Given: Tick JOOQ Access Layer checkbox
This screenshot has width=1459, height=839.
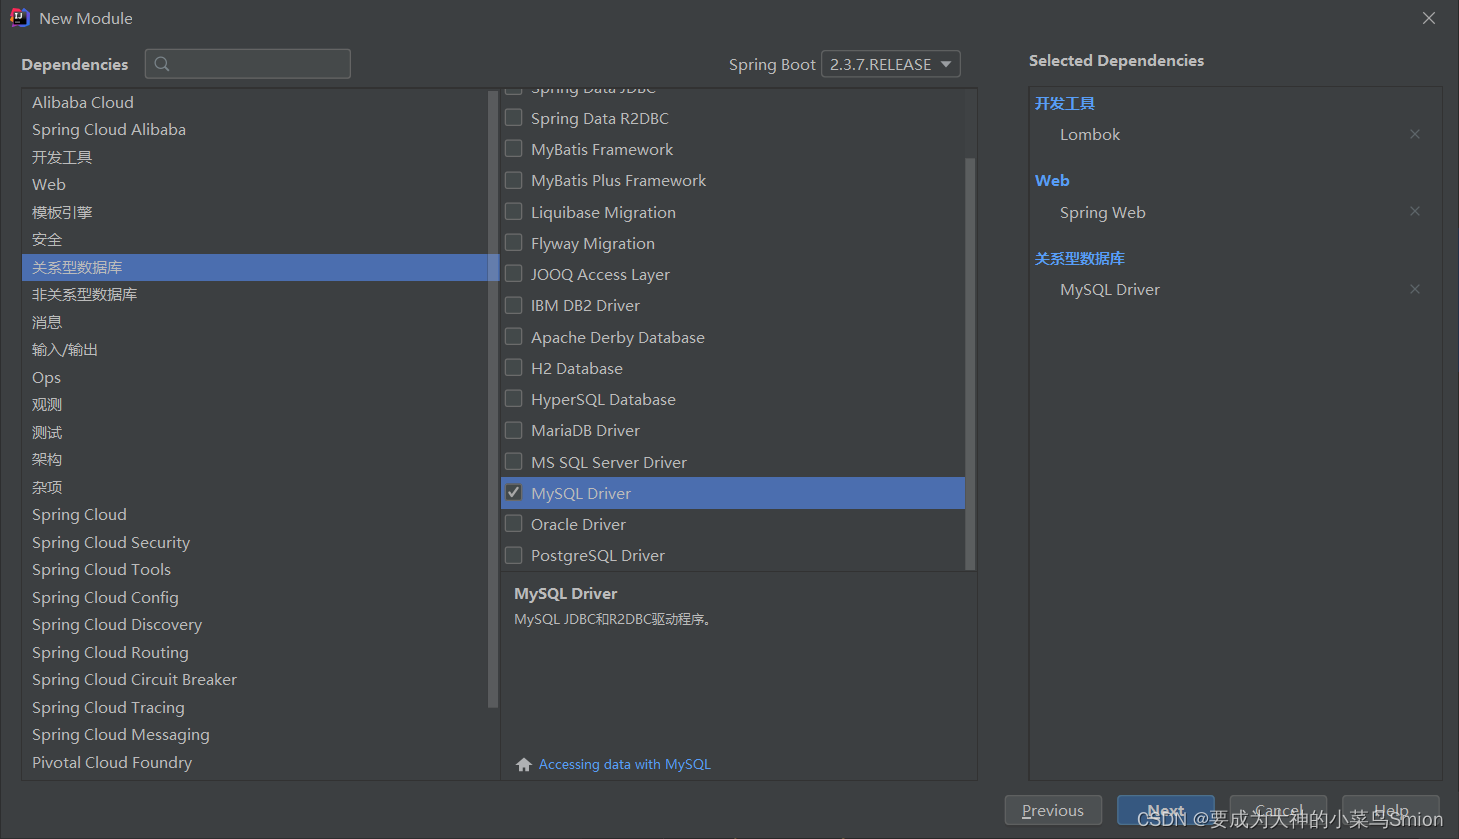Looking at the screenshot, I should [514, 274].
